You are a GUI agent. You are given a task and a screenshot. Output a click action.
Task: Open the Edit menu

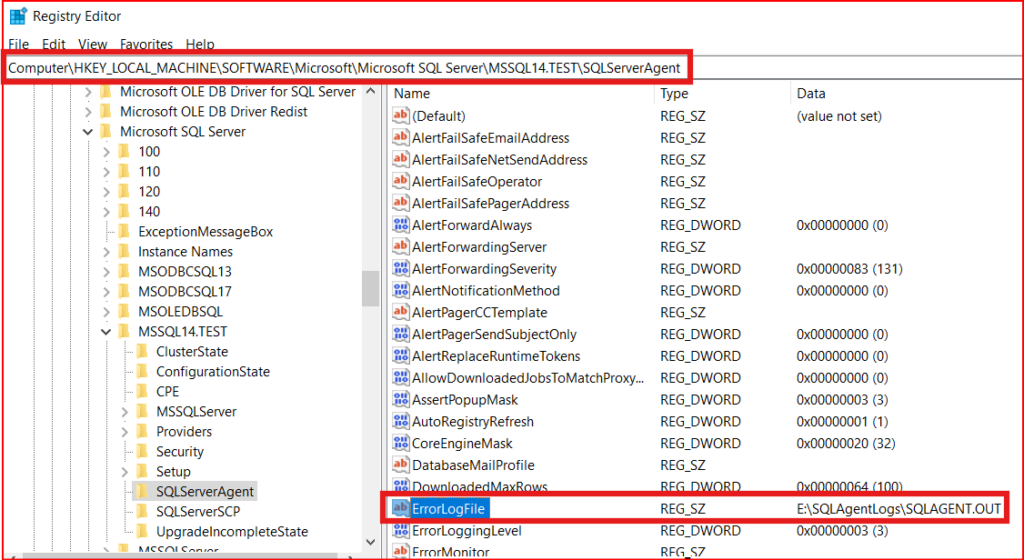coord(54,44)
